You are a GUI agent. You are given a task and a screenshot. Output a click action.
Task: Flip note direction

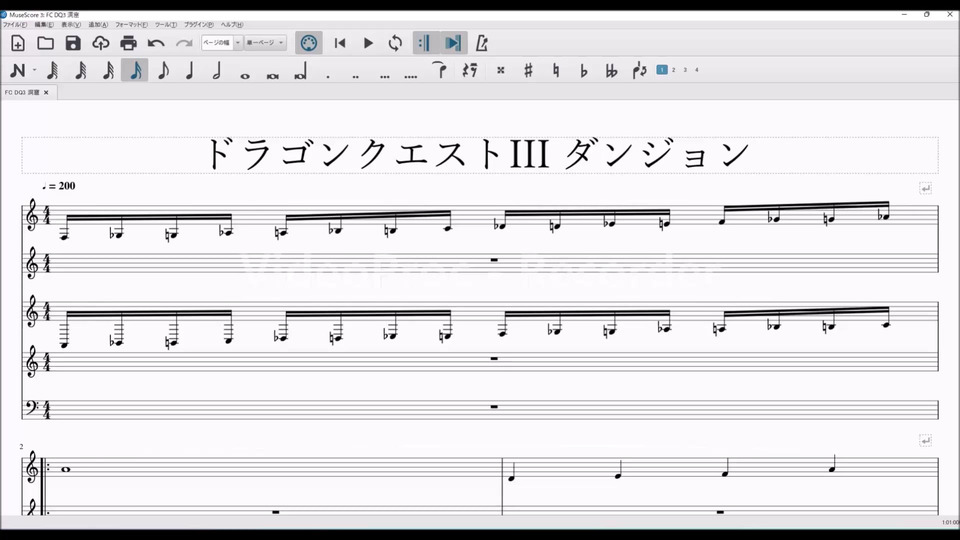(x=639, y=70)
